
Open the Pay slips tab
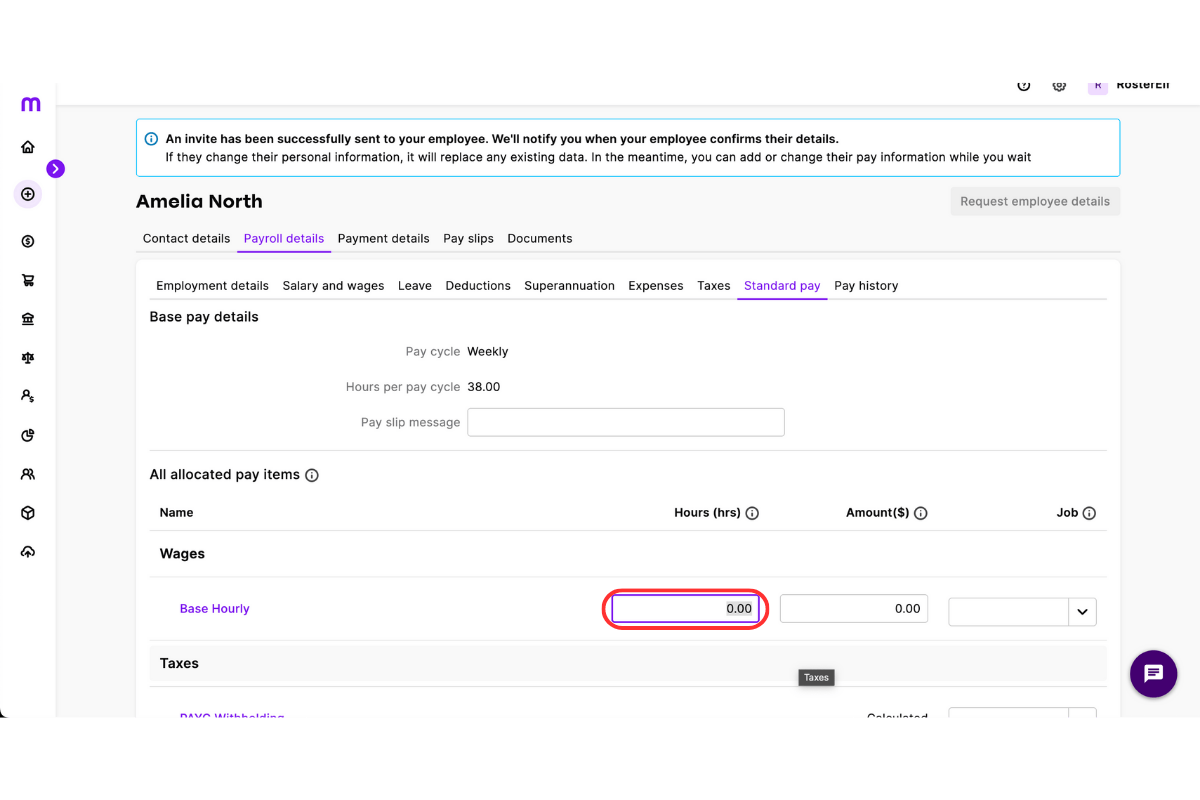tap(468, 238)
